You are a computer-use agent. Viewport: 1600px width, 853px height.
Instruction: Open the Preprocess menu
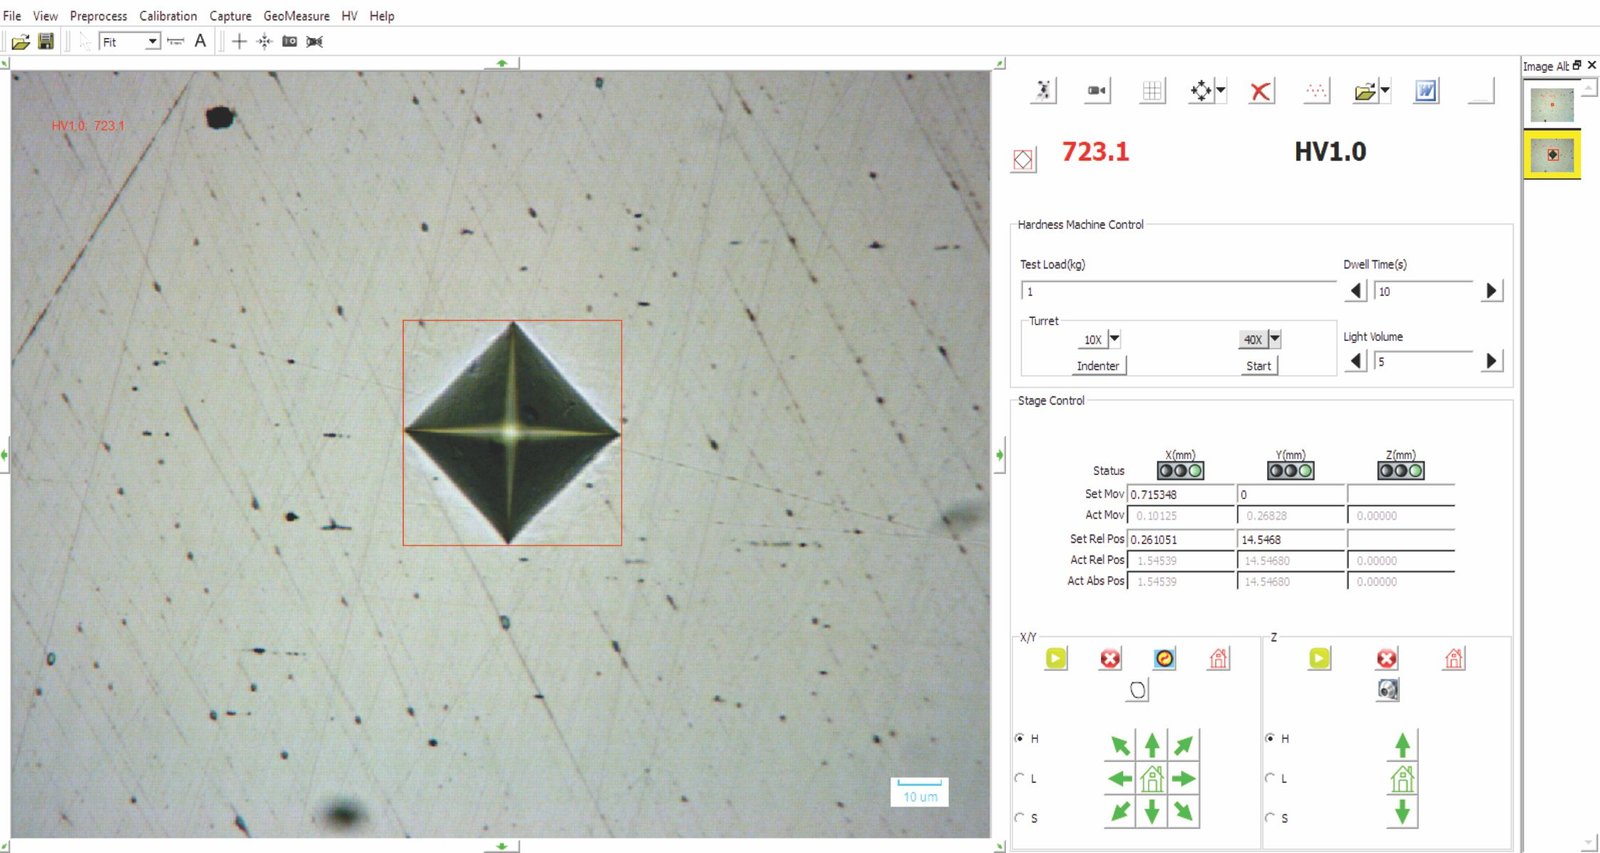coord(98,16)
